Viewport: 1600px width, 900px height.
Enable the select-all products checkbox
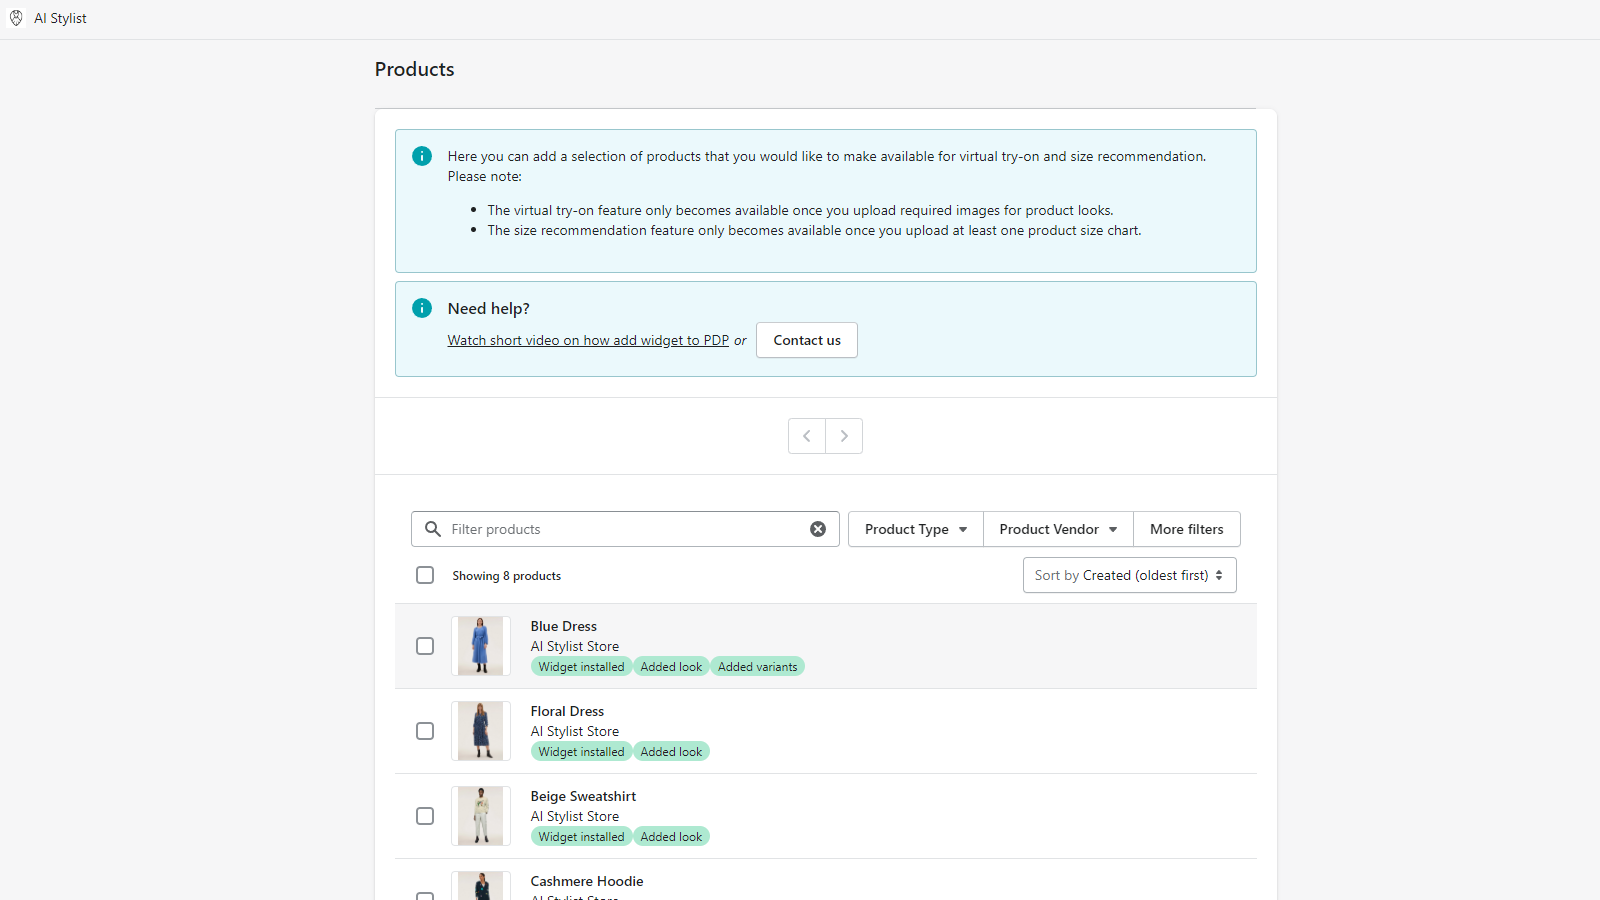pos(425,575)
